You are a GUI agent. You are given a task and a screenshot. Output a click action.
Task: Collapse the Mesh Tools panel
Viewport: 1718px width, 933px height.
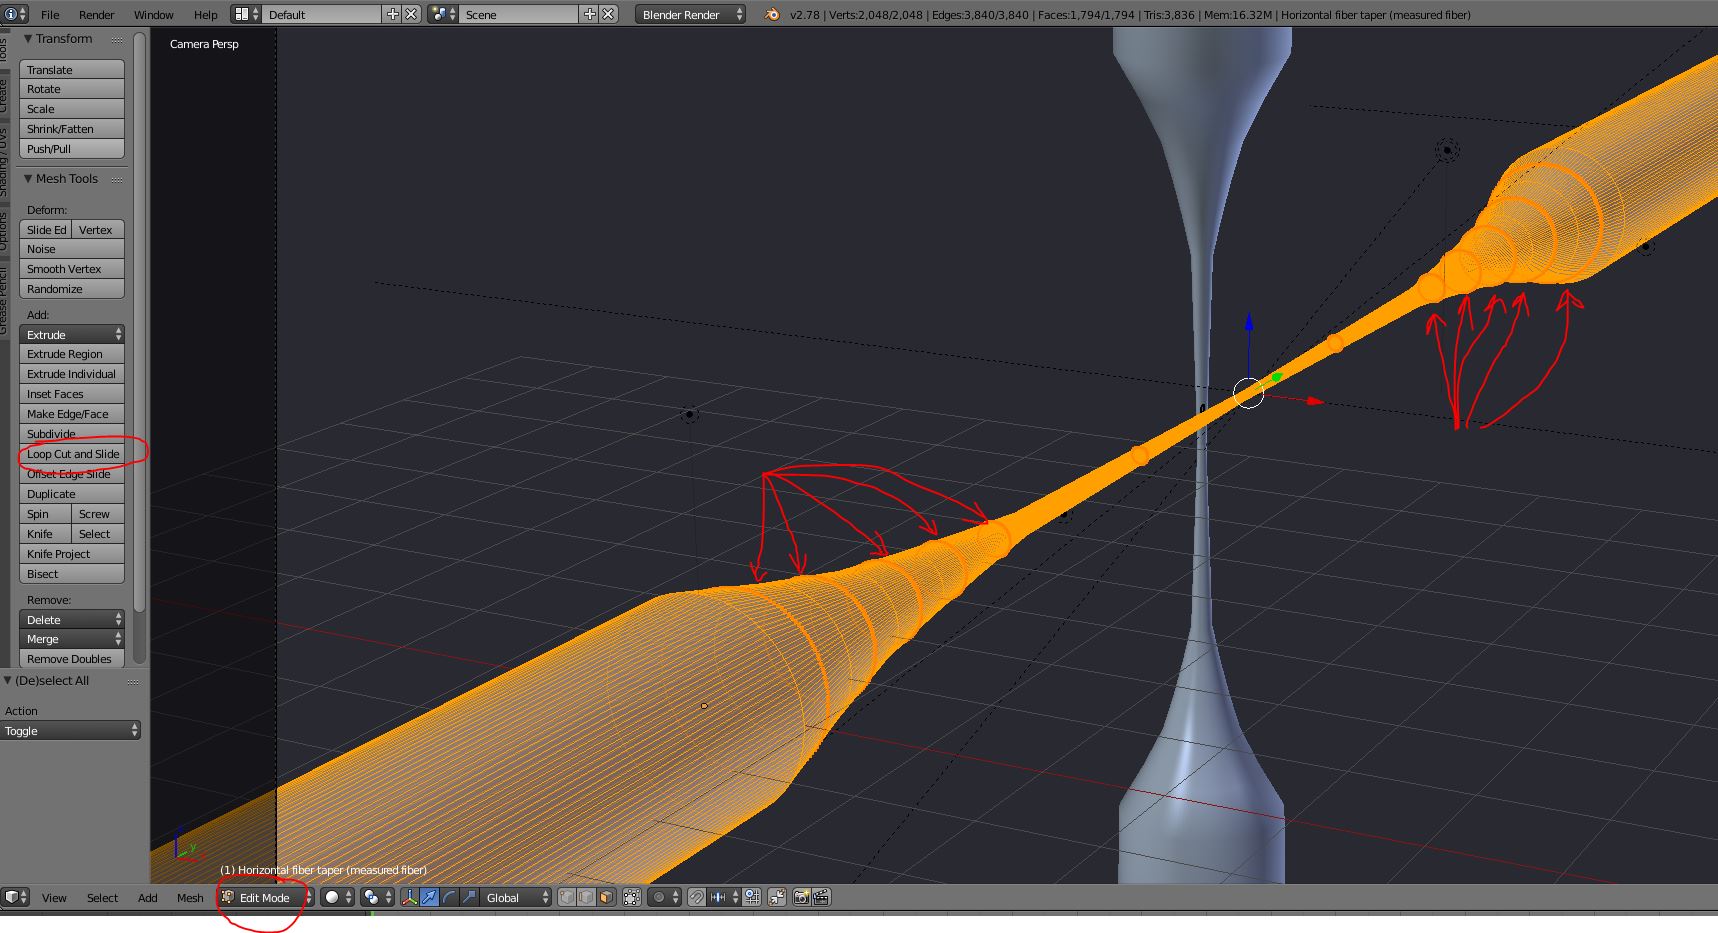28,179
